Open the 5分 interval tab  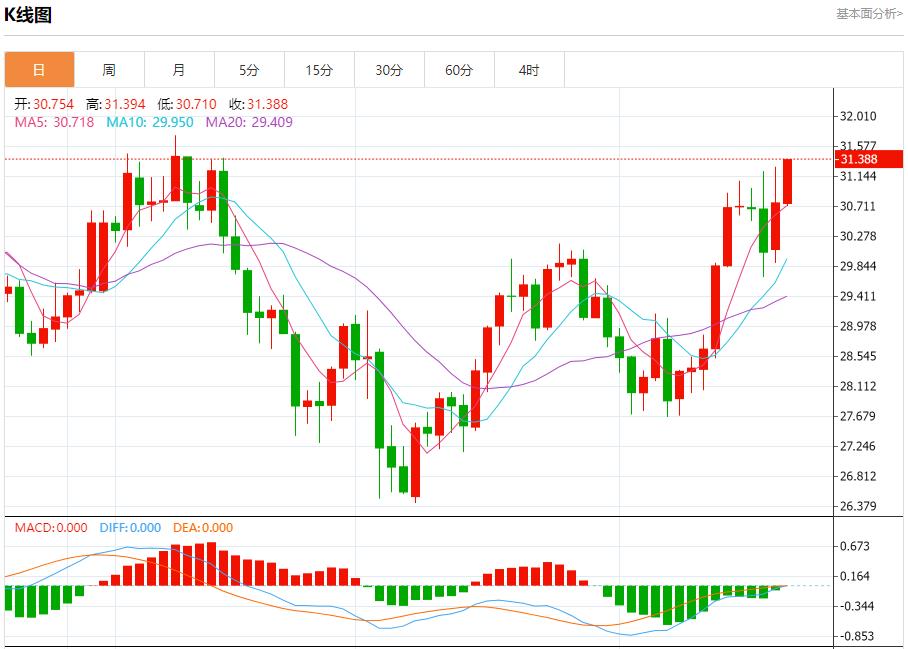249,70
